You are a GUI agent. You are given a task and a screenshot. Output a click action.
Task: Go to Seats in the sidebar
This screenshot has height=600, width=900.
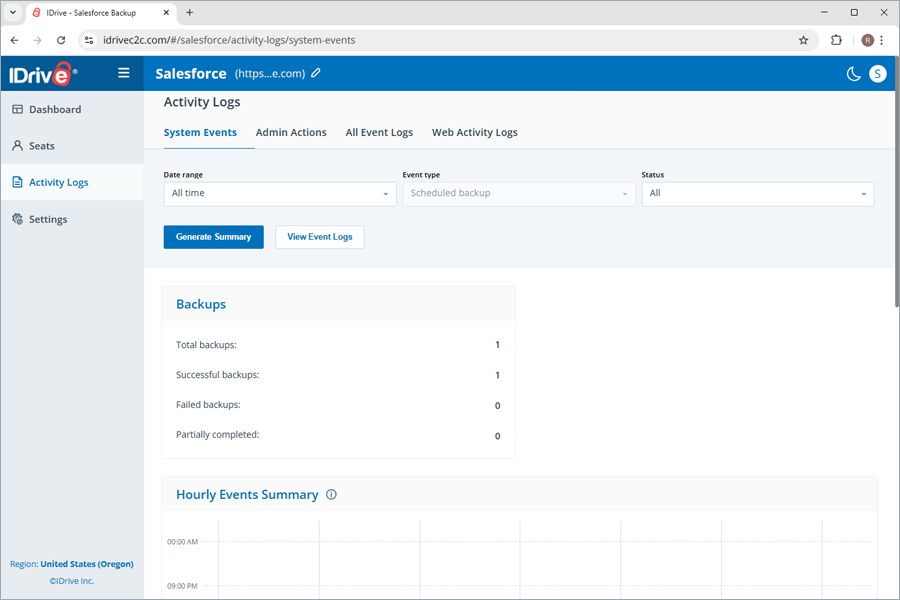pyautogui.click(x=42, y=146)
